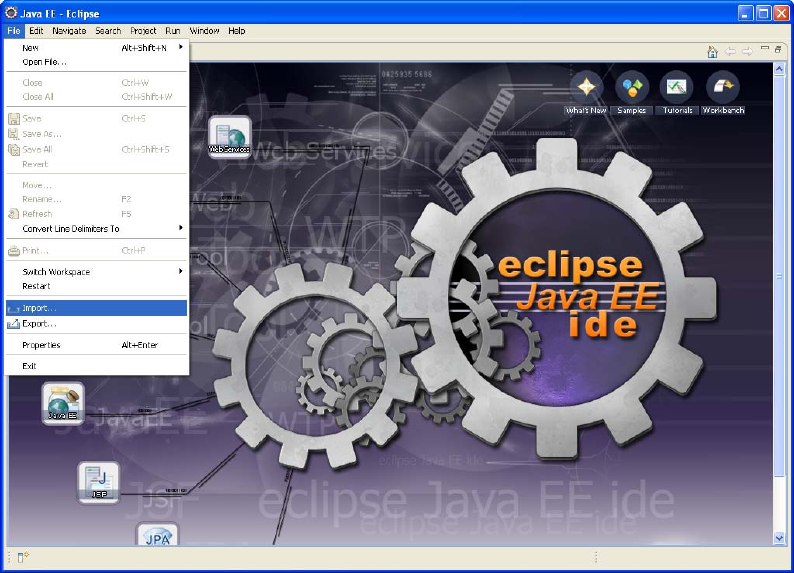Expand the New submenu
794x573 pixels.
(96, 48)
